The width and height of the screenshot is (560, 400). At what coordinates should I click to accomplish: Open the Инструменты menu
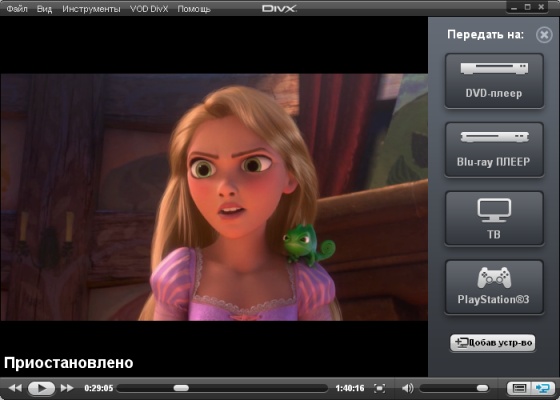click(91, 9)
